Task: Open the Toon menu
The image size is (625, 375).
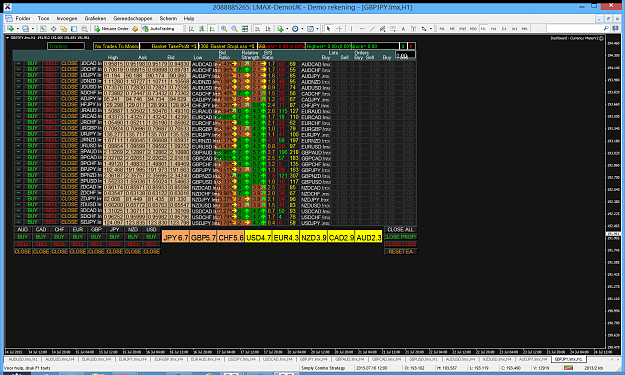Action: (43, 18)
